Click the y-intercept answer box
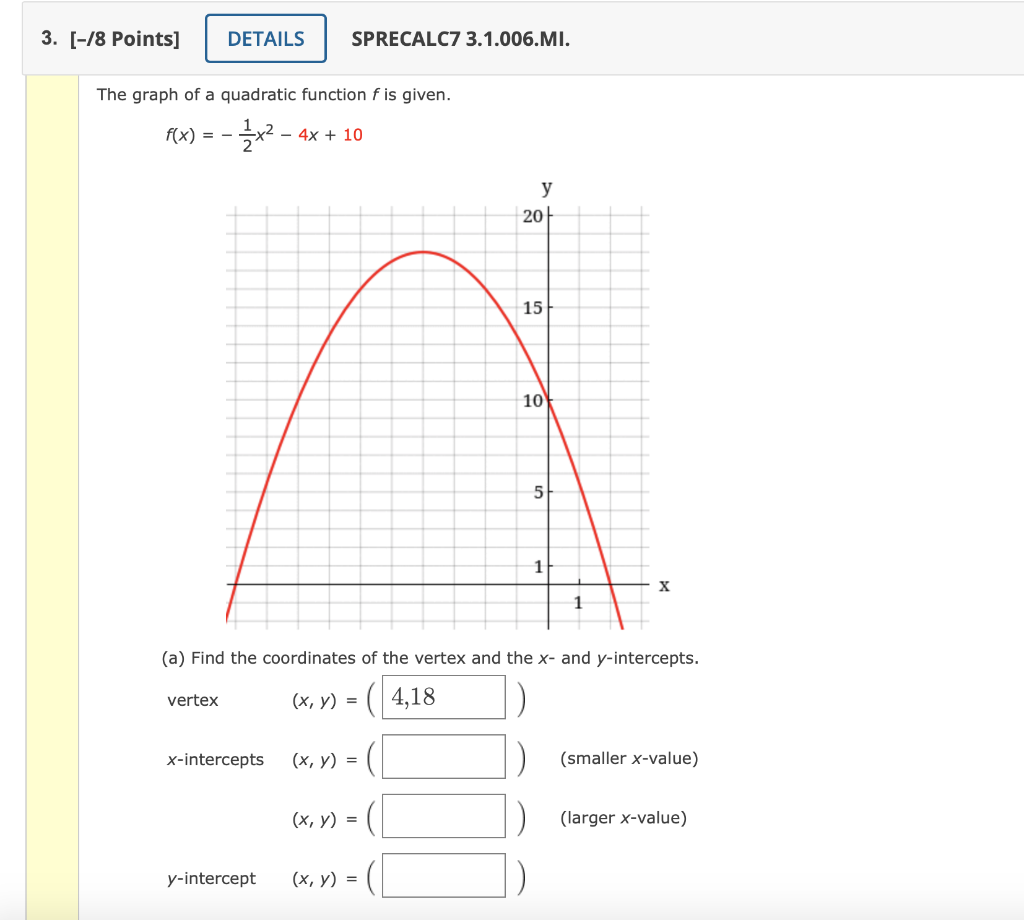 coord(443,875)
